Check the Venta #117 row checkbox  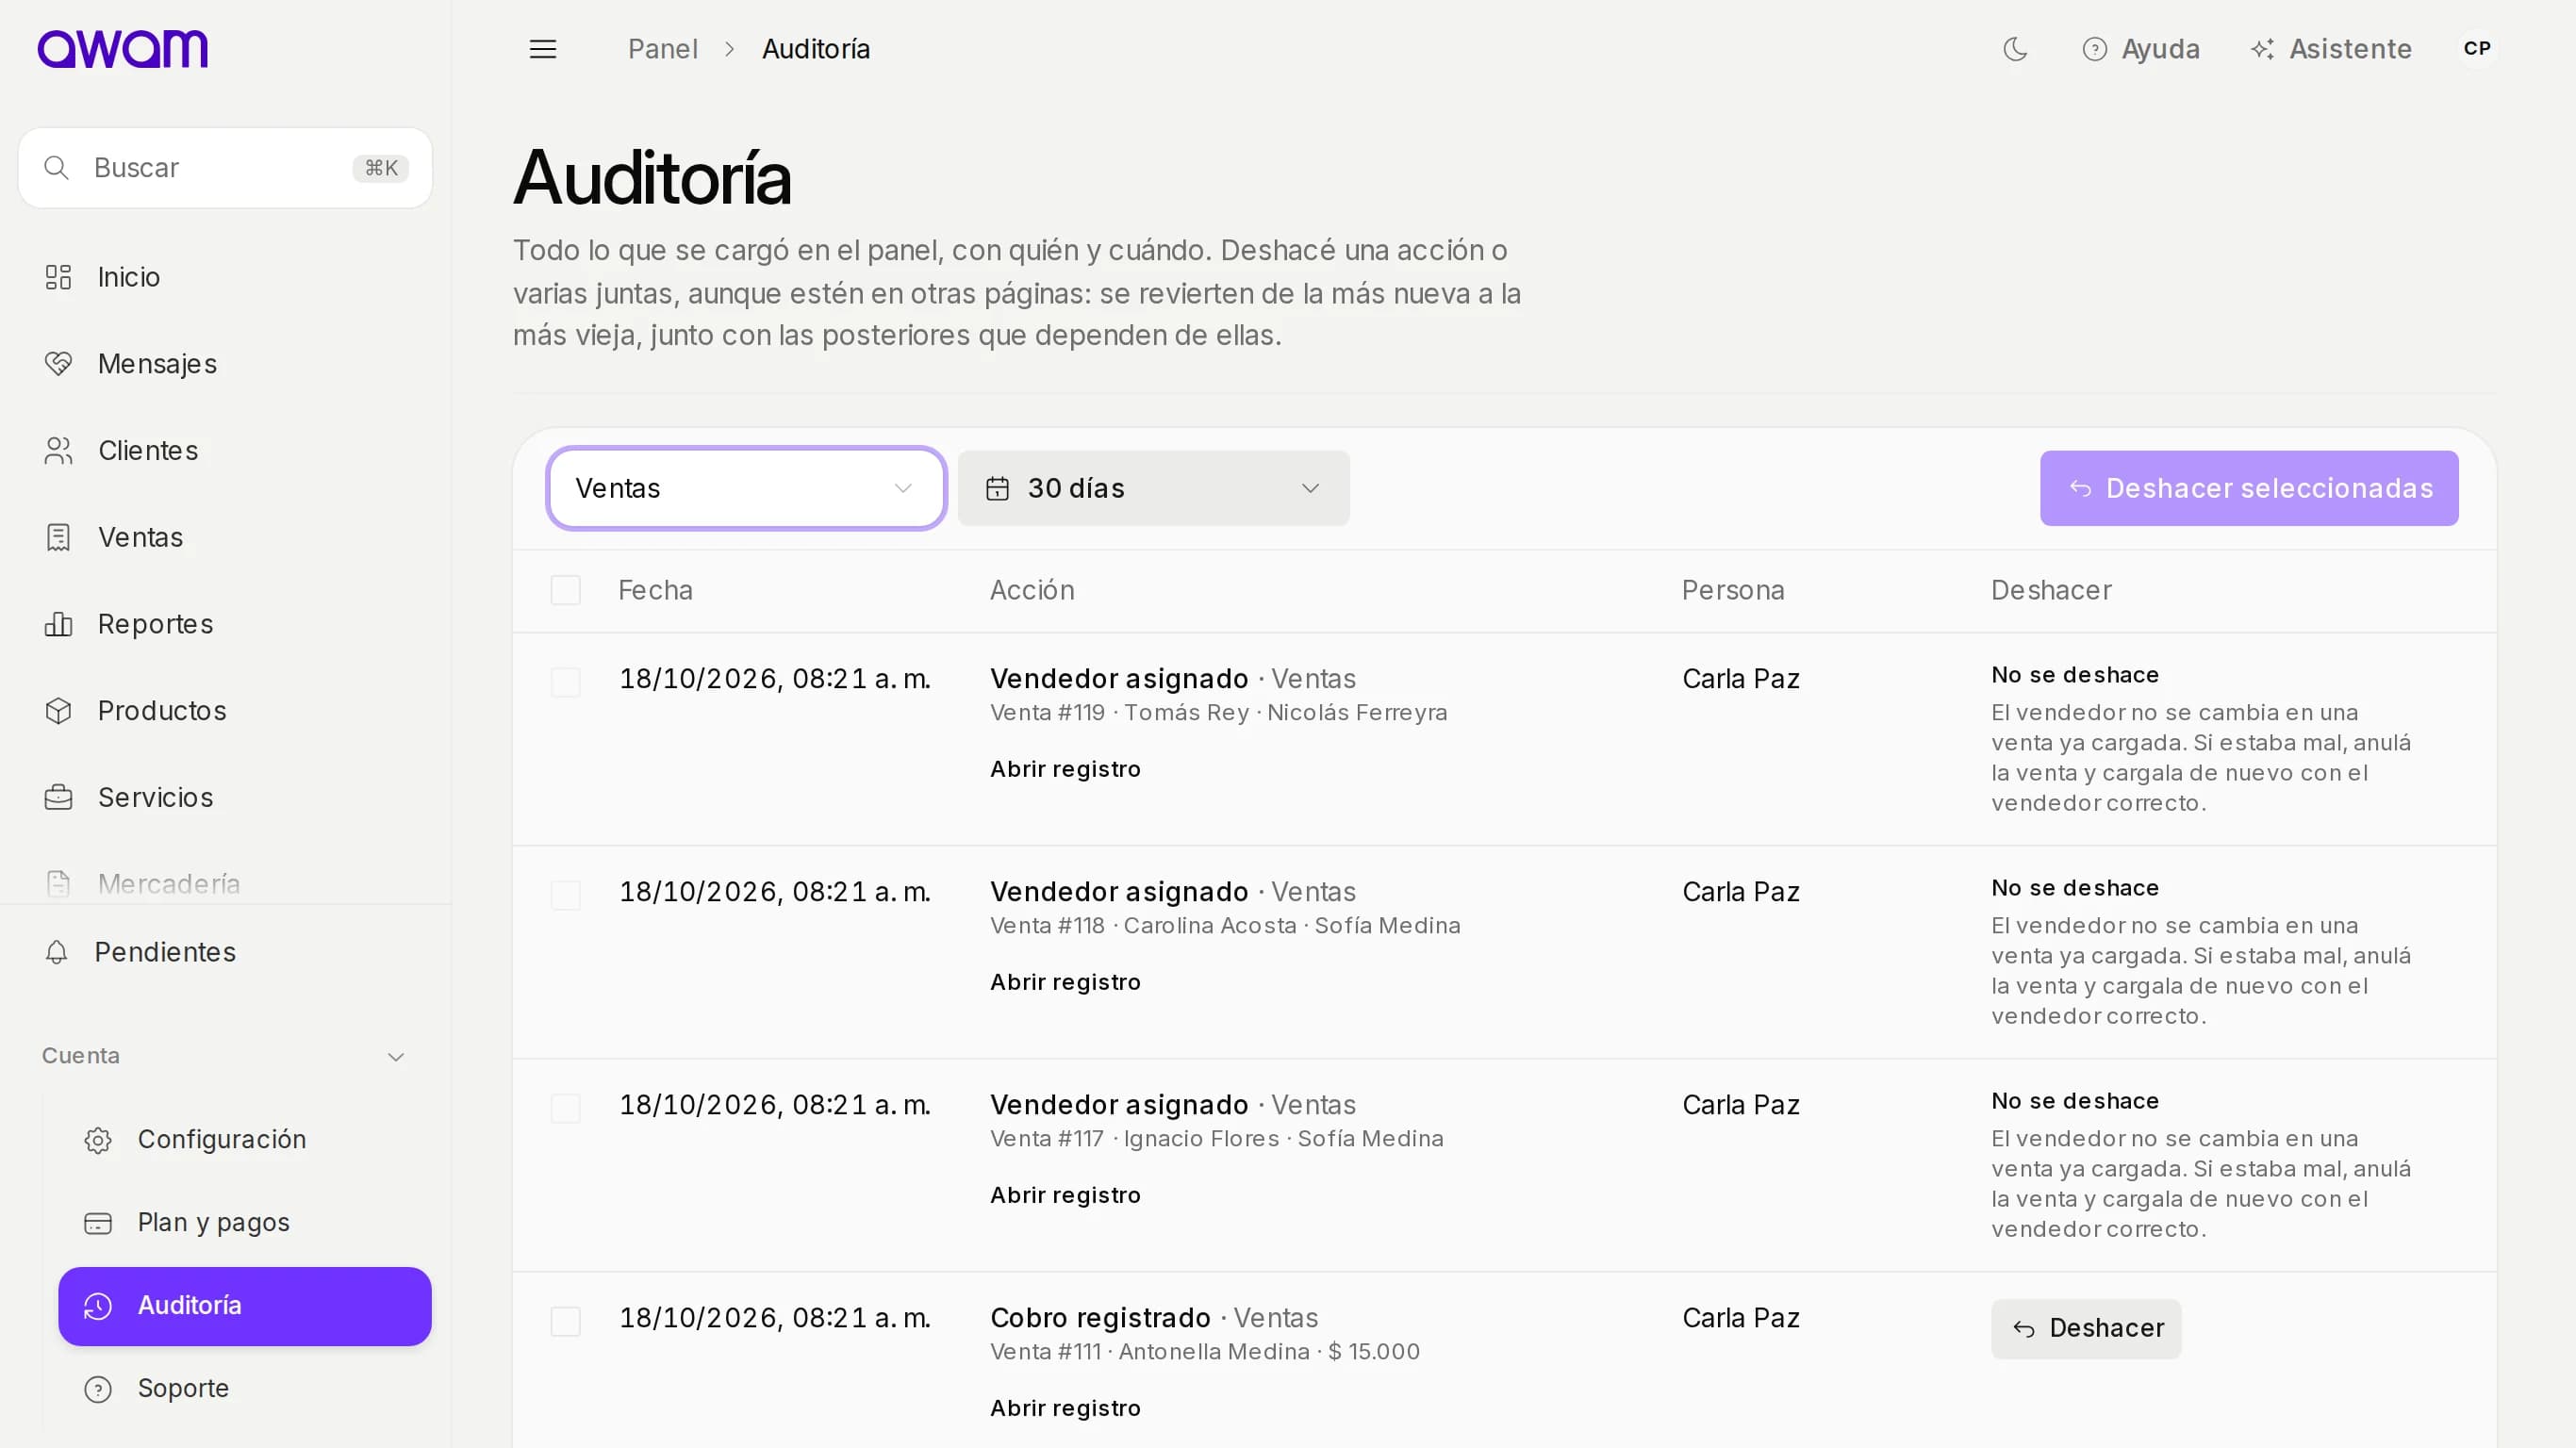pos(566,1108)
